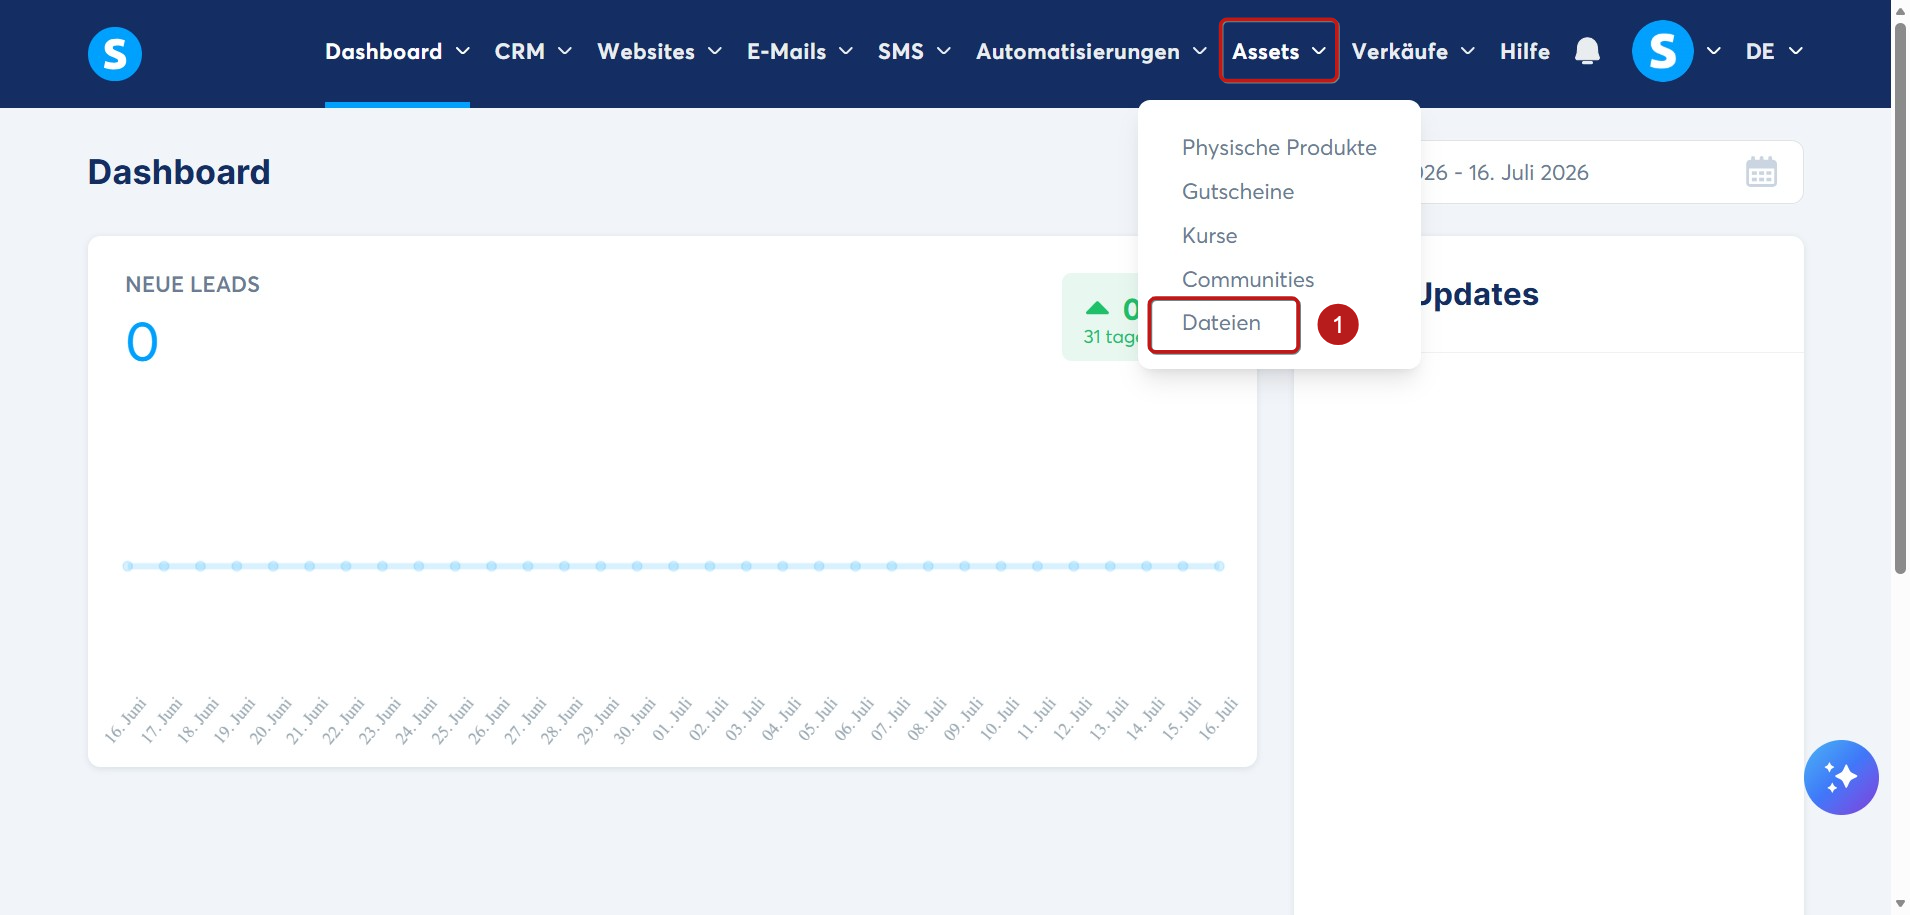This screenshot has height=915, width=1910.
Task: Click the scrollbar up arrow
Action: pyautogui.click(x=1900, y=9)
